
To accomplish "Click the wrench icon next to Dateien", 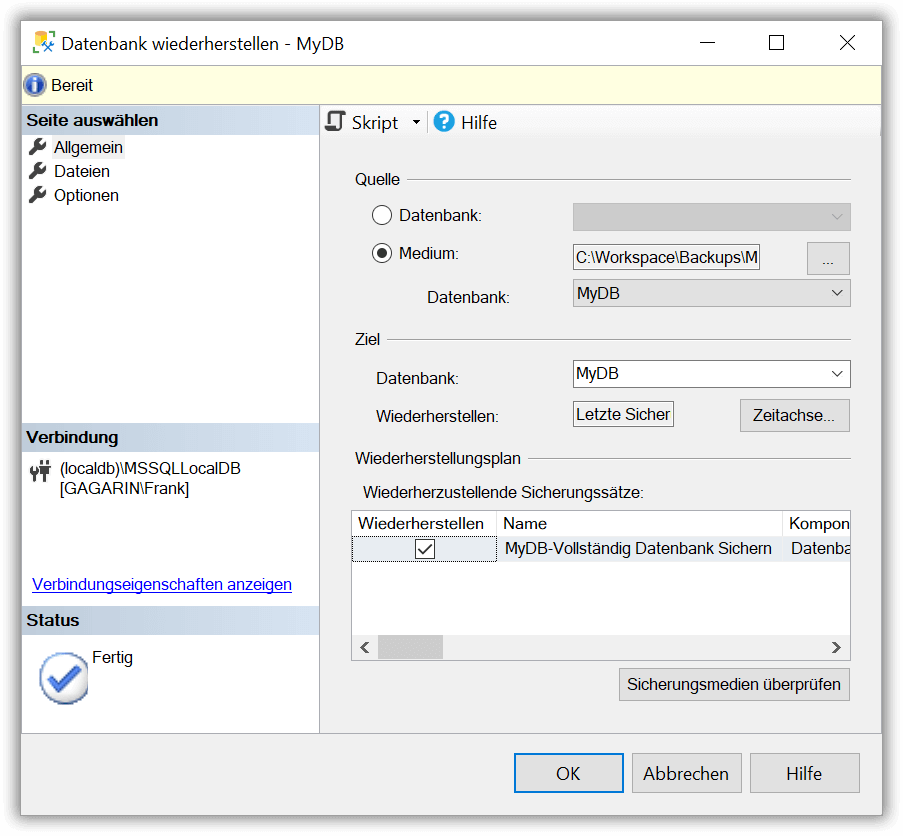I will pyautogui.click(x=37, y=171).
